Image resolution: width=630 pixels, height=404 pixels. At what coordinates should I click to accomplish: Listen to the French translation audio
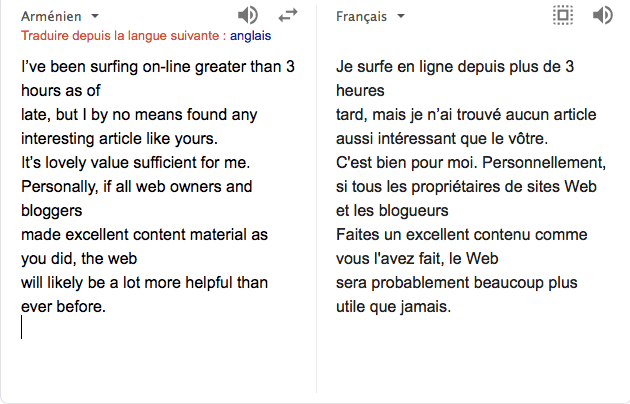[x=602, y=15]
